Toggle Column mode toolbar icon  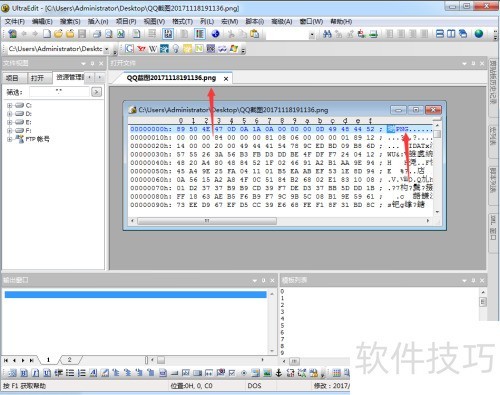pos(199,34)
